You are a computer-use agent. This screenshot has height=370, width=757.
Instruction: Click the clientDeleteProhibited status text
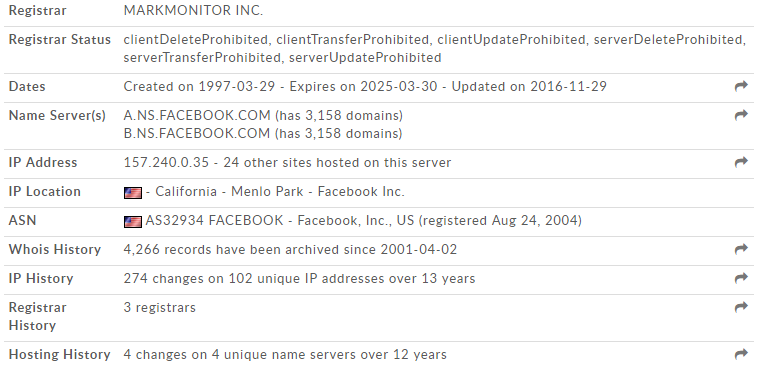[196, 40]
